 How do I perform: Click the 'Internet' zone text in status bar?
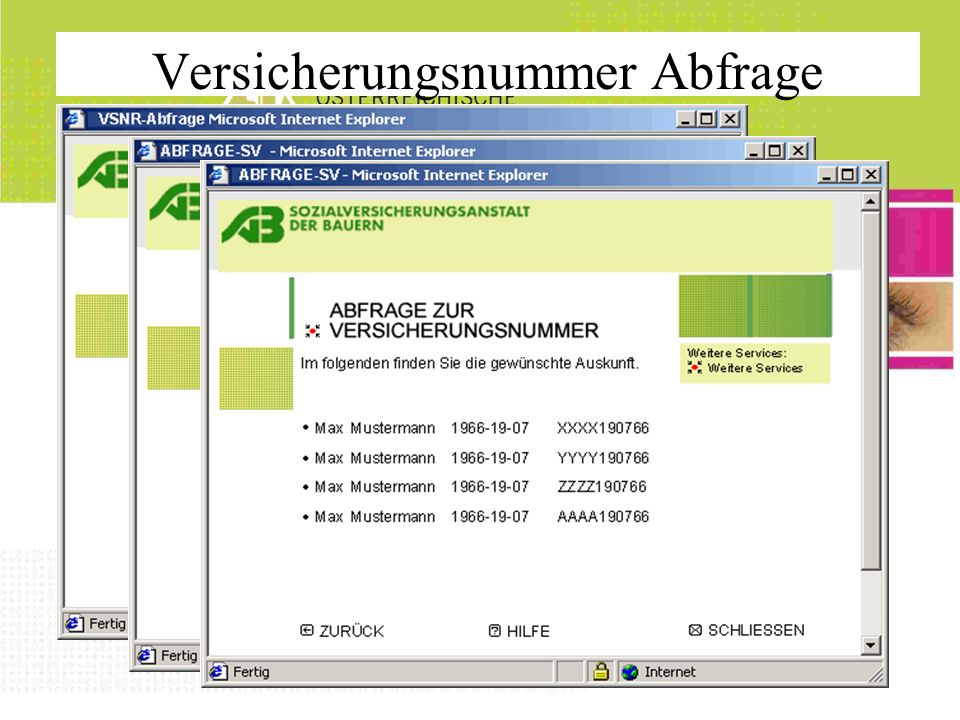click(x=670, y=672)
